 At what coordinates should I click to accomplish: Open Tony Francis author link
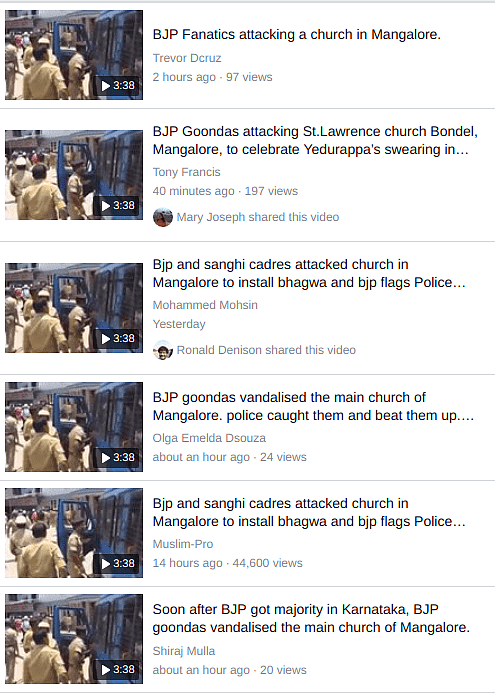click(186, 172)
